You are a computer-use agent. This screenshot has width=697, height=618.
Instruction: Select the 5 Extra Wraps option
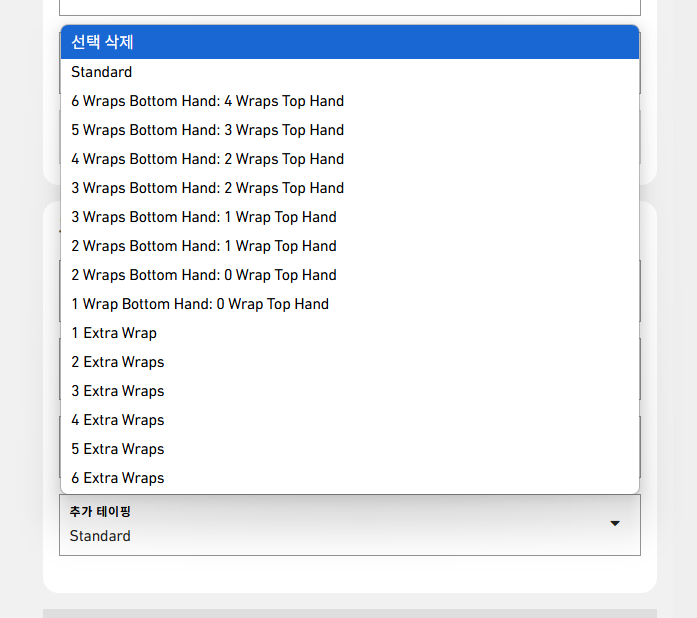coord(350,449)
